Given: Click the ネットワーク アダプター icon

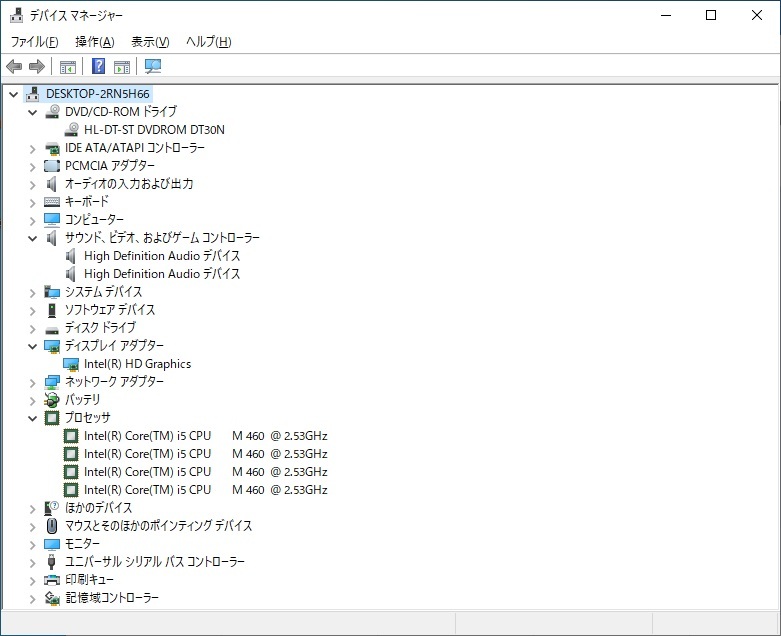Looking at the screenshot, I should [x=52, y=382].
